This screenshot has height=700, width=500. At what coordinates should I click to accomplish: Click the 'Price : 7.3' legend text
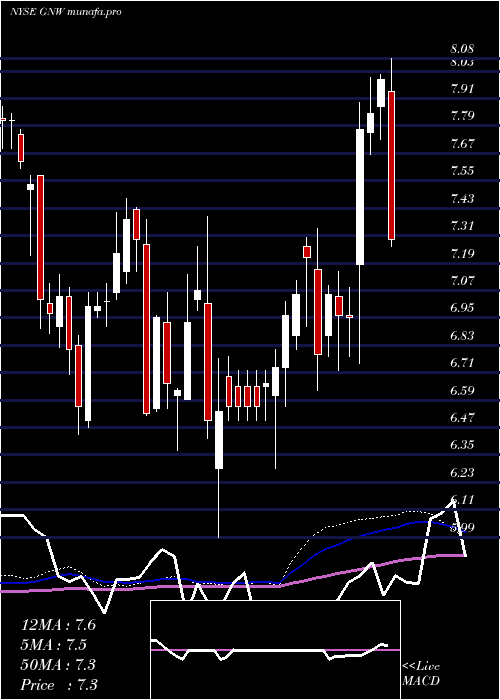pyautogui.click(x=59, y=685)
